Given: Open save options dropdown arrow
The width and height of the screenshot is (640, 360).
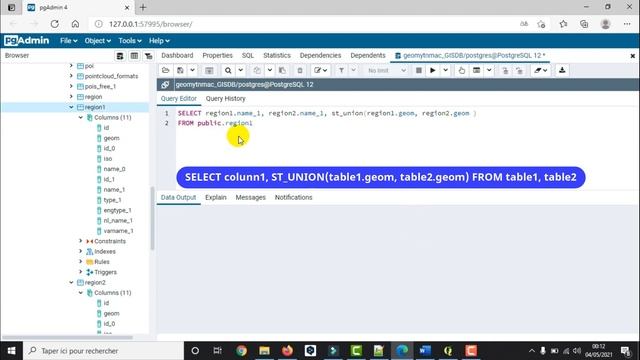Looking at the screenshot, I should click(192, 71).
